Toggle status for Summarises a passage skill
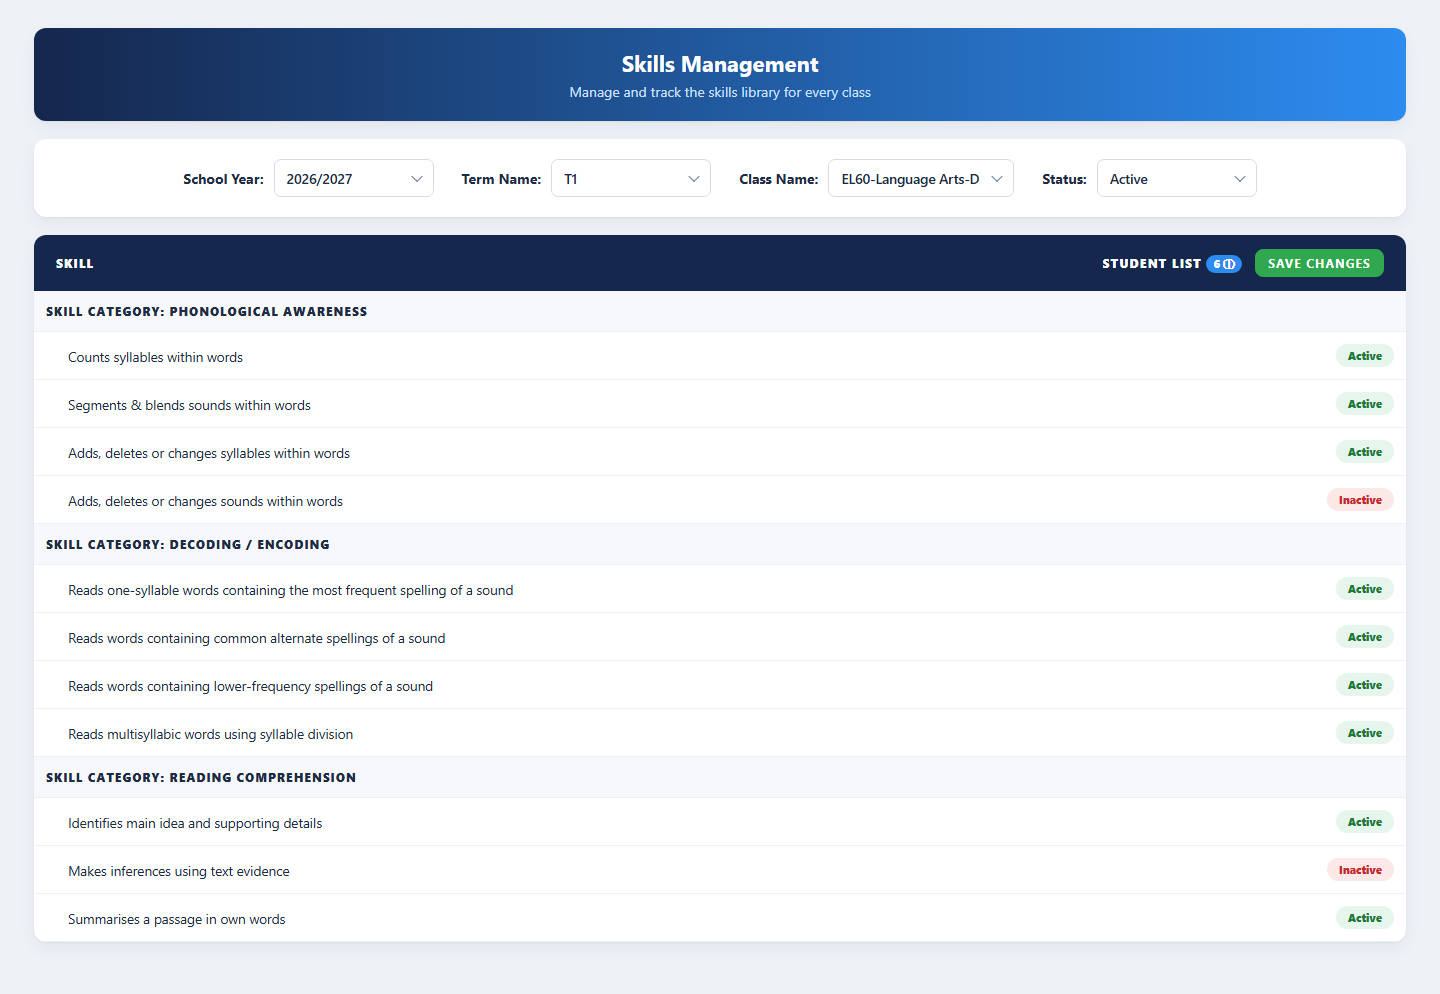The image size is (1440, 994). (1365, 918)
